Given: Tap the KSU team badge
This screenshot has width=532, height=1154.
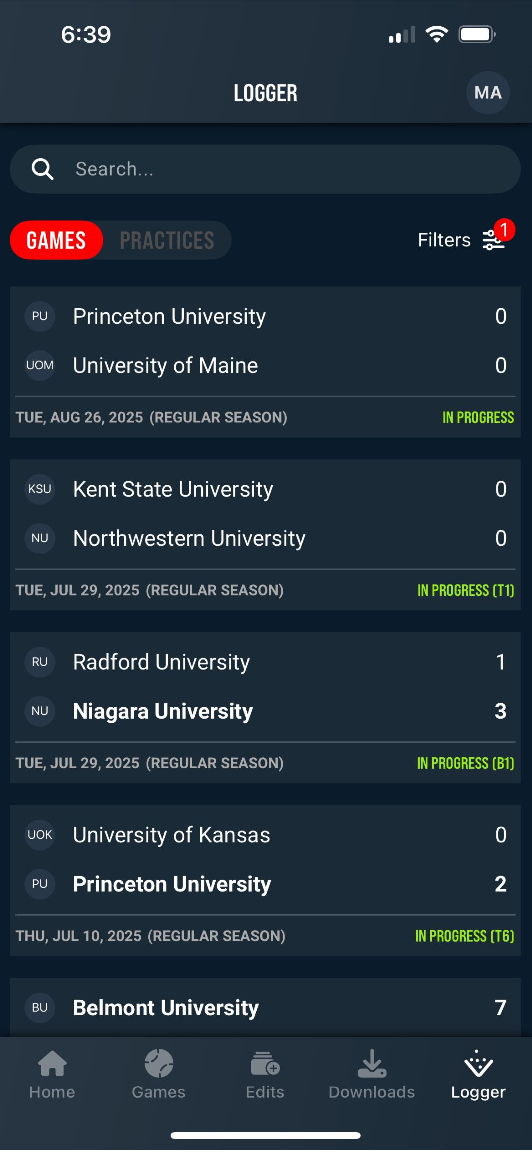Looking at the screenshot, I should [x=40, y=489].
